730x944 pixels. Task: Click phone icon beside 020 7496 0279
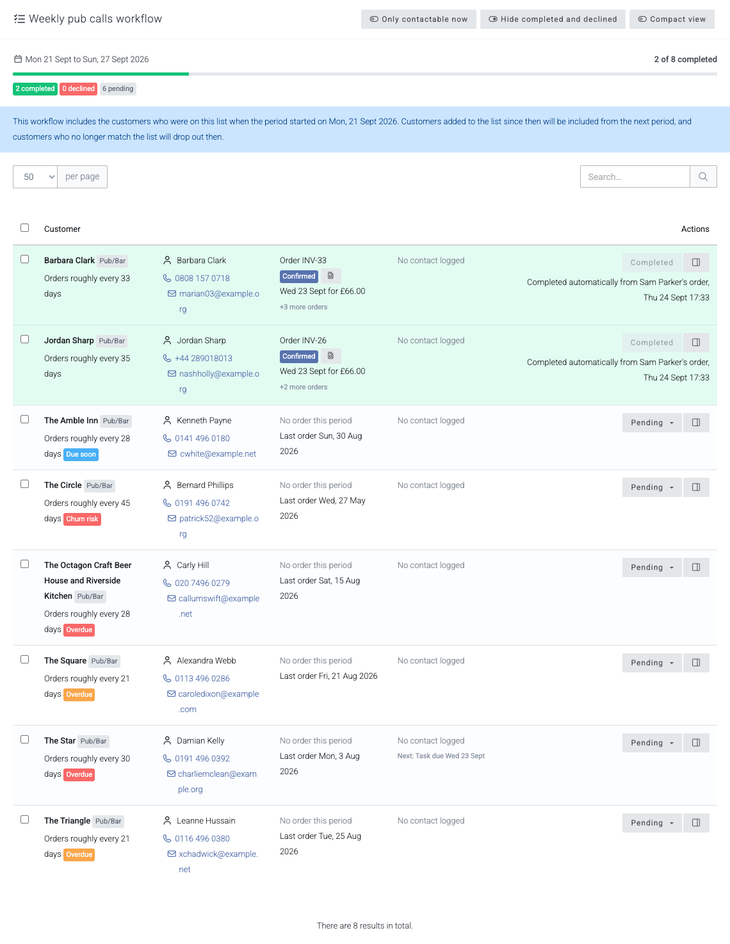tap(167, 583)
